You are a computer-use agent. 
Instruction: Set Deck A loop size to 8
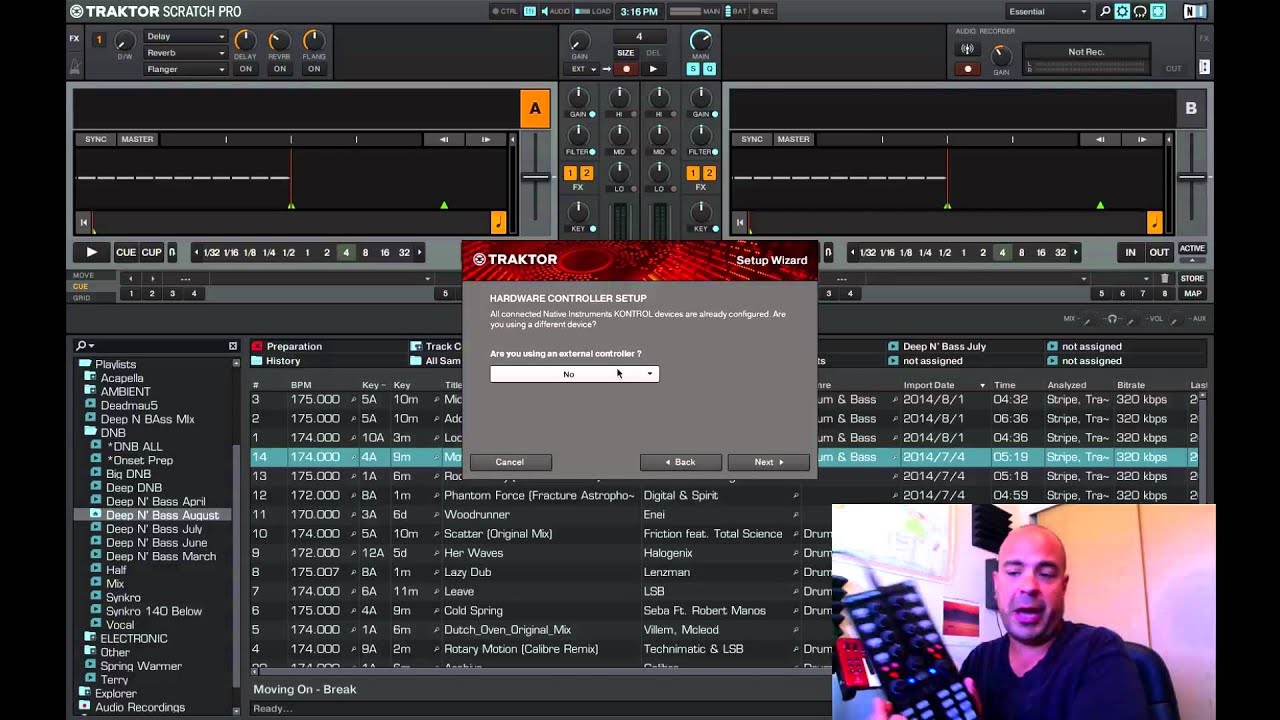[365, 253]
